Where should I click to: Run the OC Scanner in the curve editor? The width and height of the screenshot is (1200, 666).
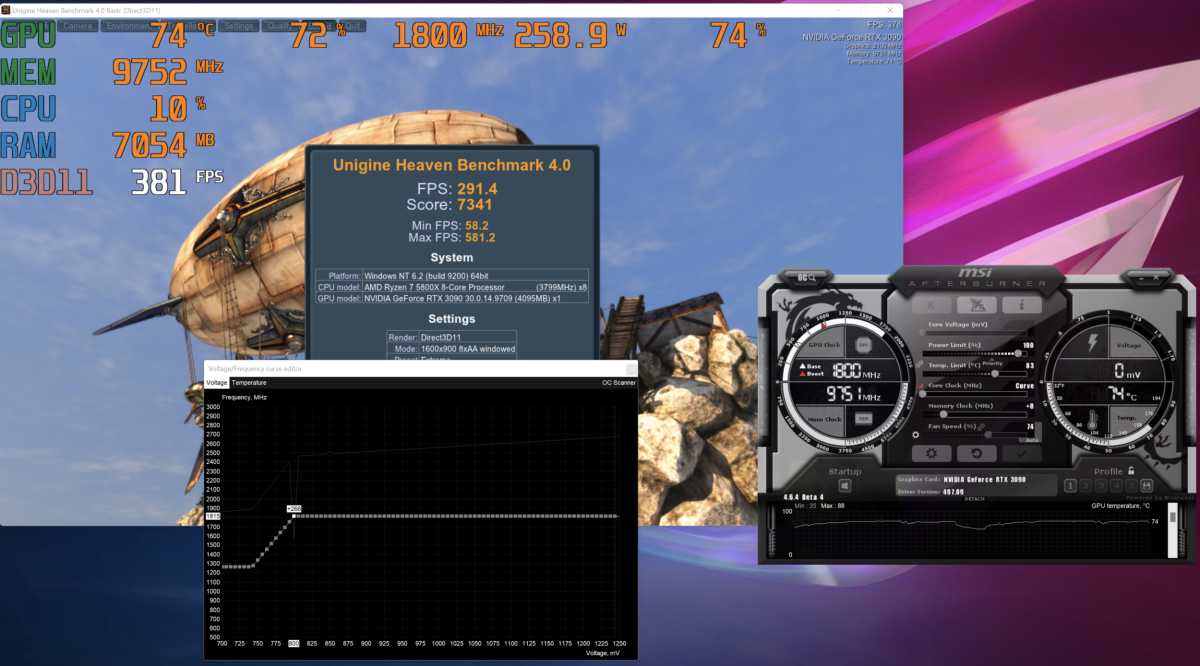pyautogui.click(x=618, y=384)
